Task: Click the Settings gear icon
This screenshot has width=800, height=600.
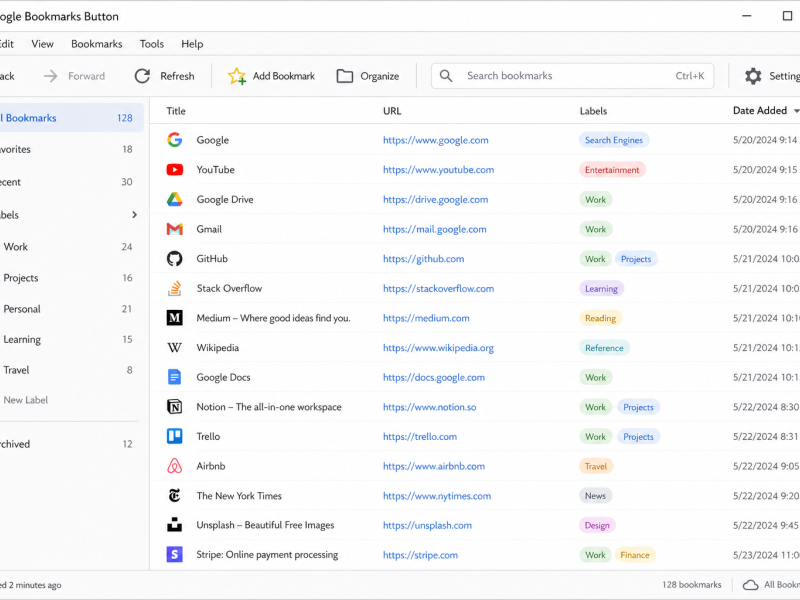Action: click(753, 76)
